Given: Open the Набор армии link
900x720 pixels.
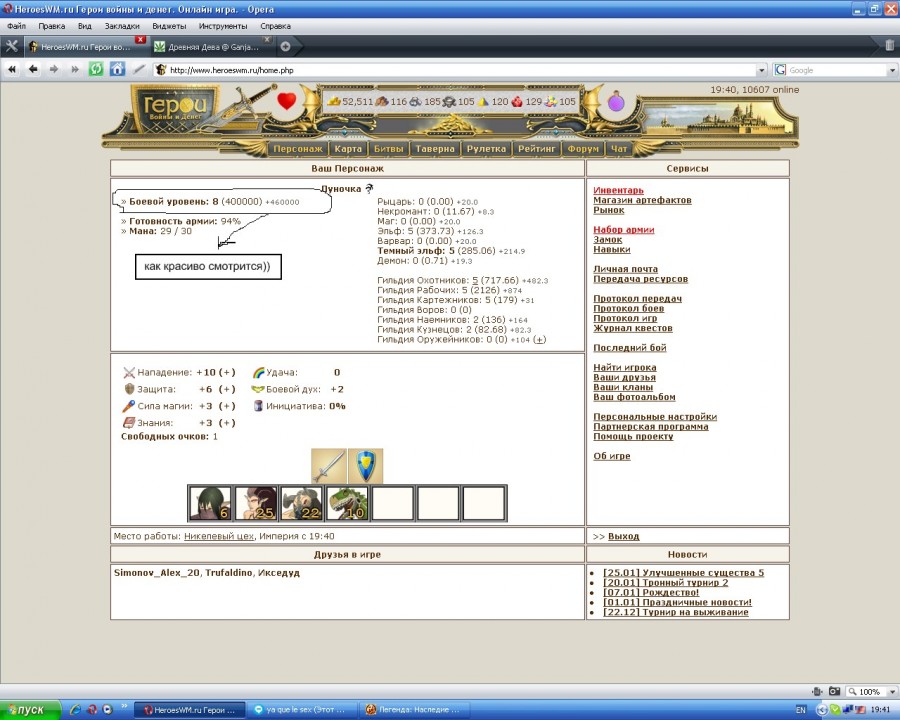Looking at the screenshot, I should [x=623, y=230].
